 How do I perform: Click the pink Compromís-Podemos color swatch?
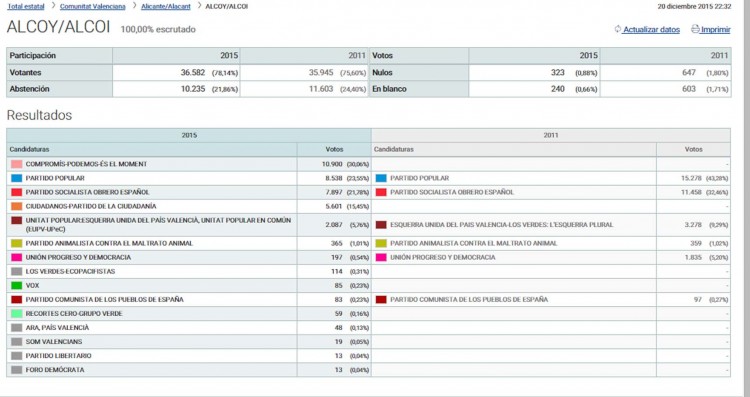[x=17, y=164]
